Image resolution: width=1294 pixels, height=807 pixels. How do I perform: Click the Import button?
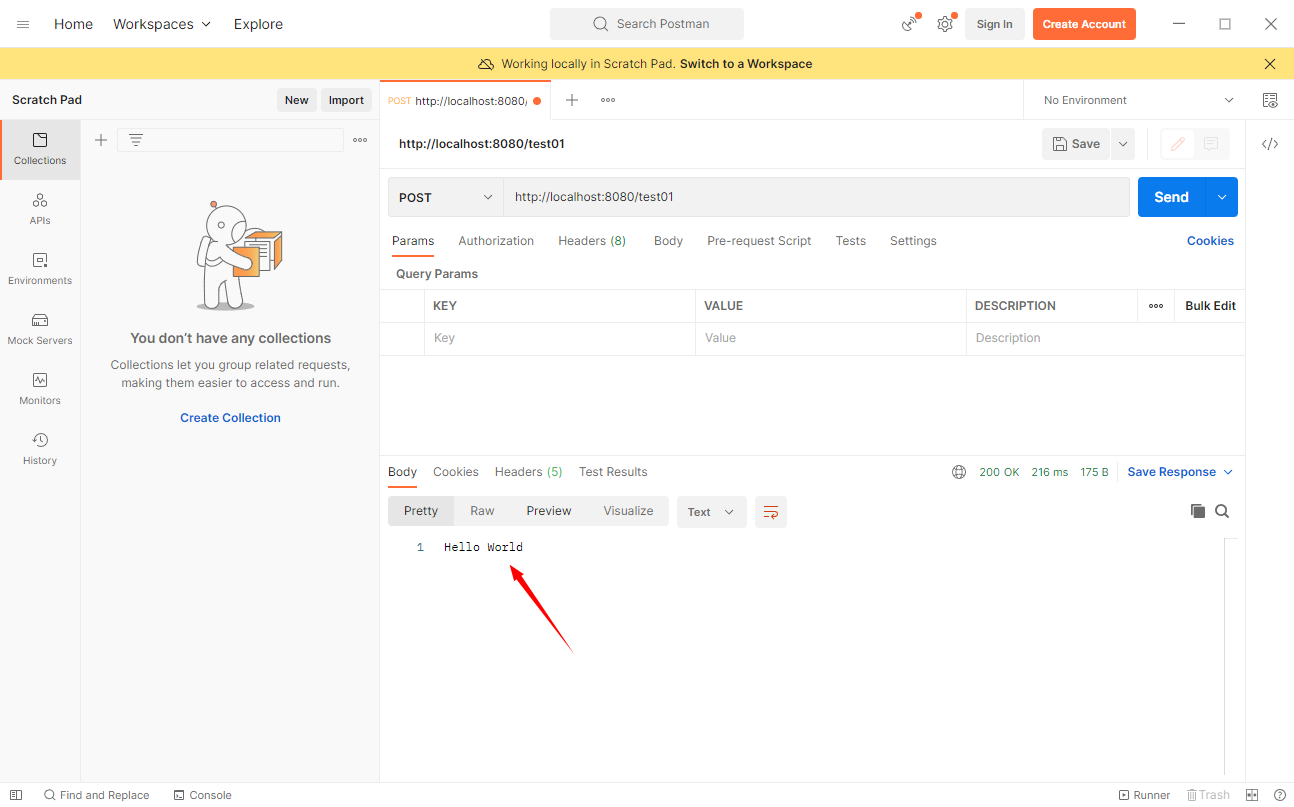[346, 100]
